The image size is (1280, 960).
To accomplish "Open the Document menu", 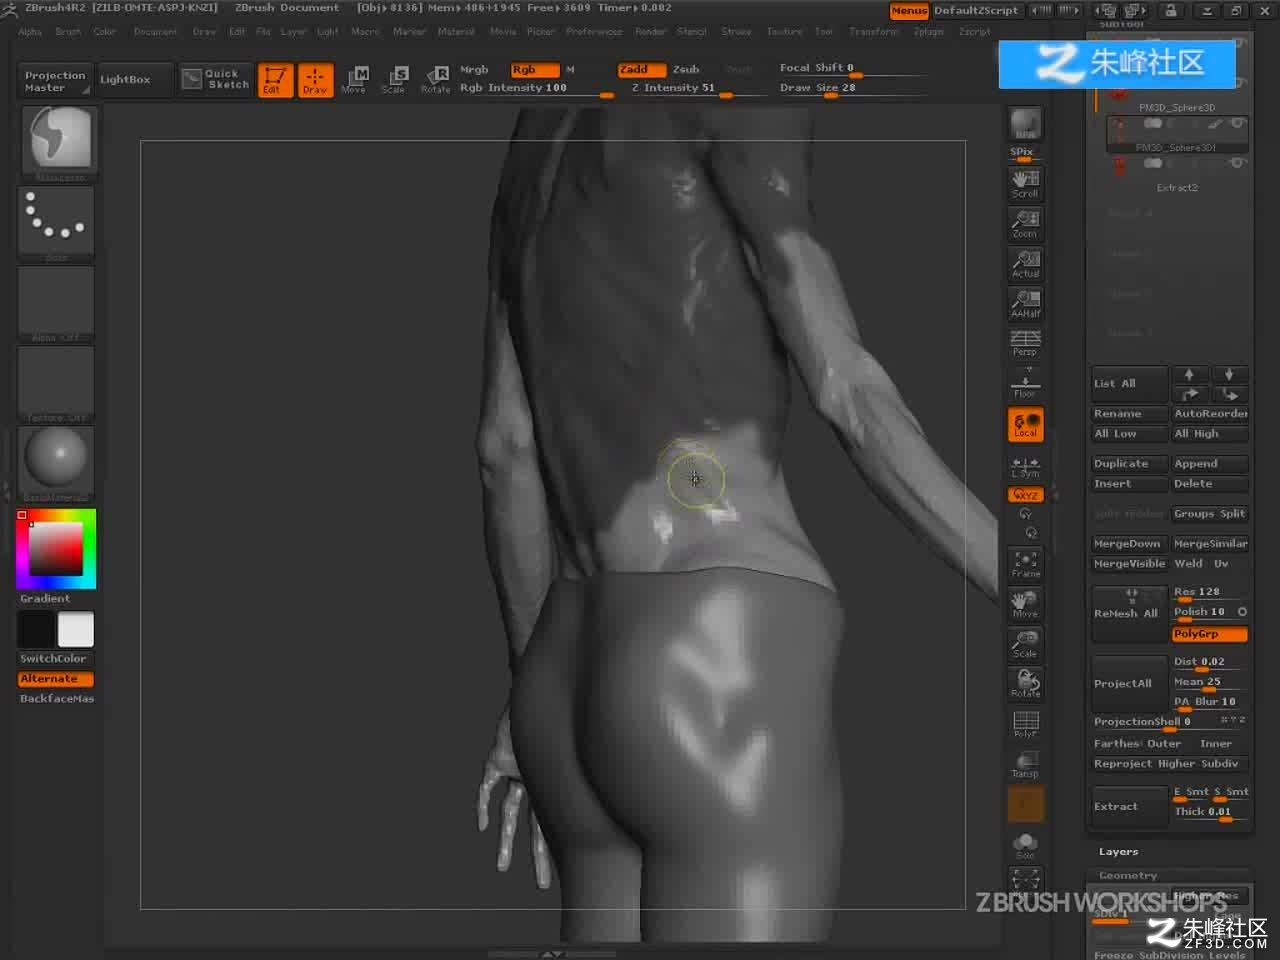I will coord(155,32).
